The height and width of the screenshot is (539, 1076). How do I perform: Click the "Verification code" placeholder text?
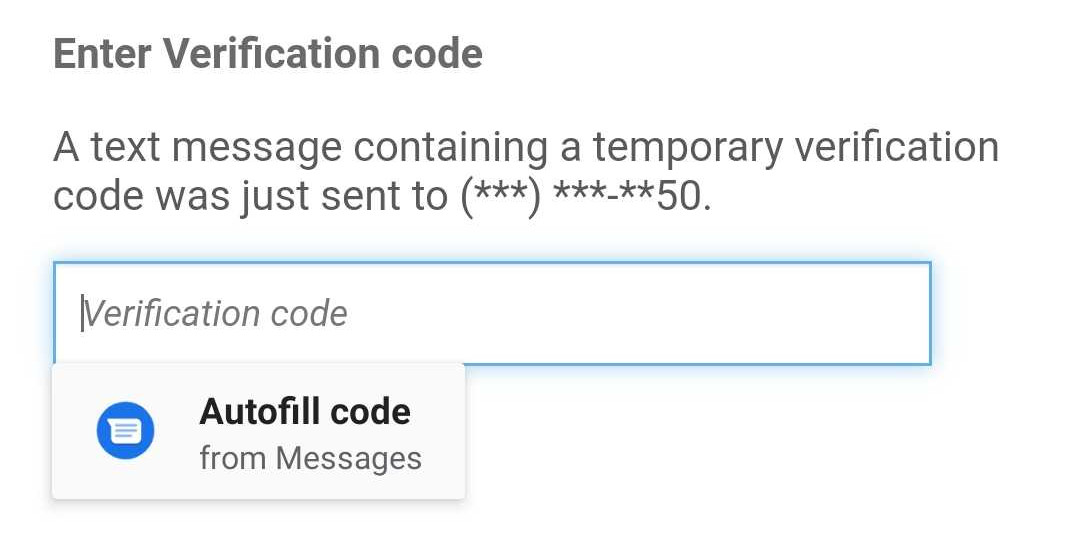(216, 314)
